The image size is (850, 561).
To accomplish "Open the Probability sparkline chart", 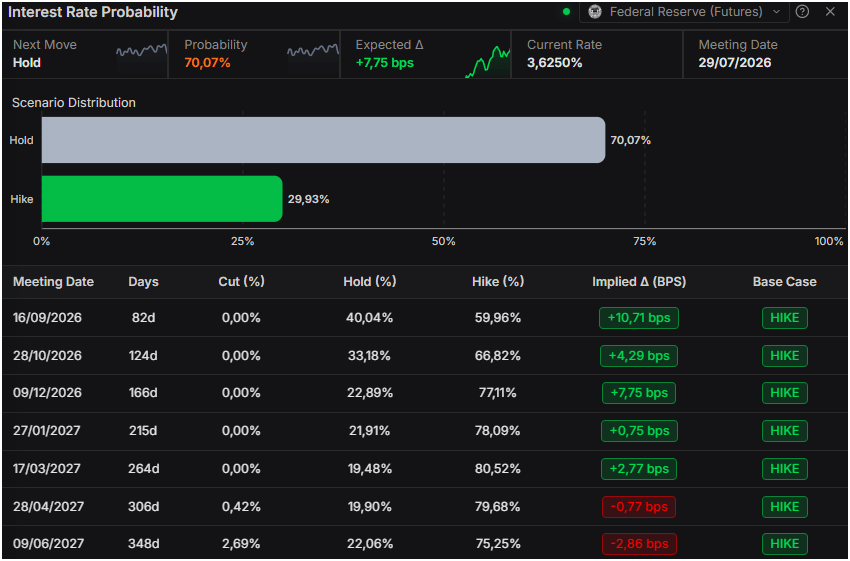I will [313, 51].
